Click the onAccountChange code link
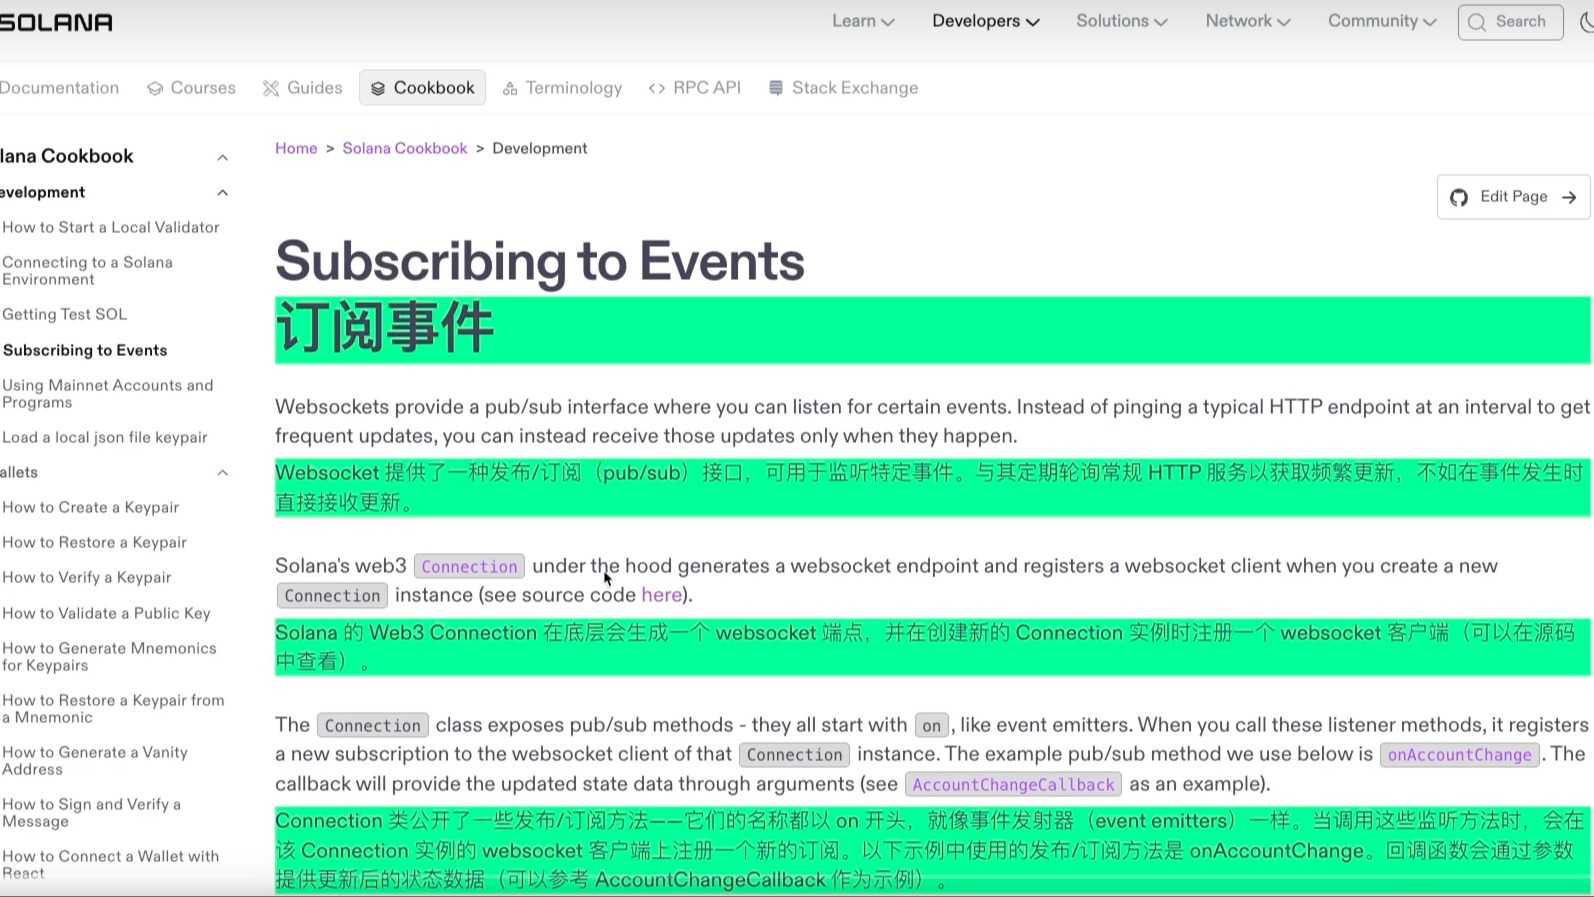The width and height of the screenshot is (1594, 897). (x=1459, y=755)
